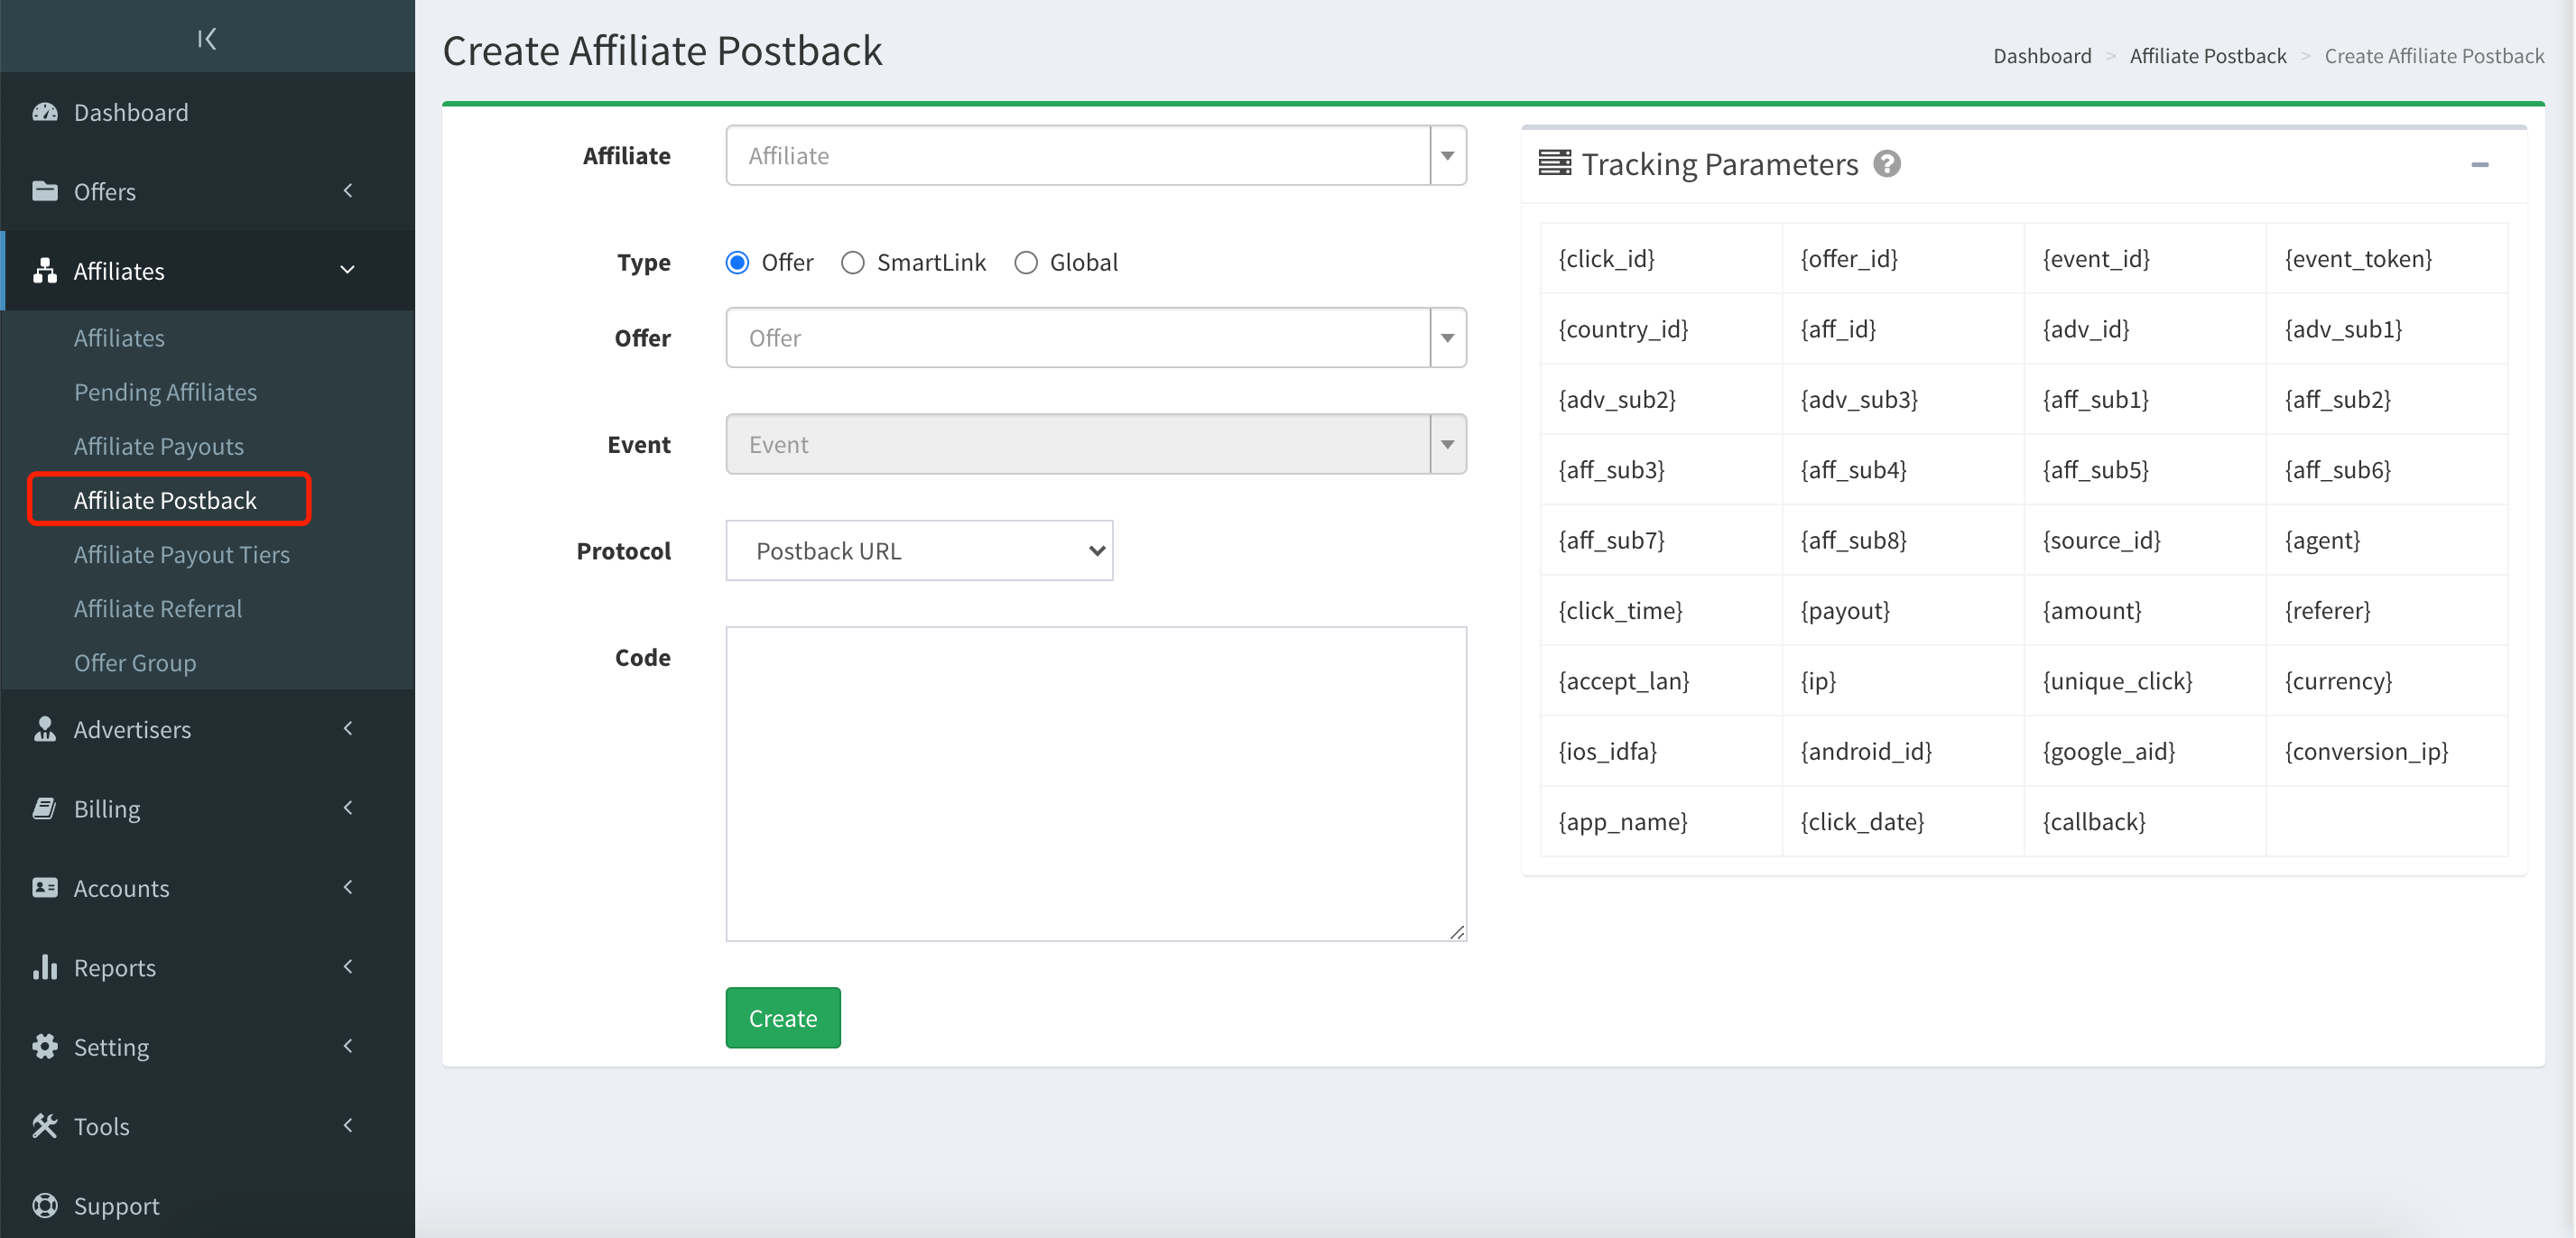Click the {currency} tracking parameter
Image resolution: width=2576 pixels, height=1238 pixels.
(2338, 680)
